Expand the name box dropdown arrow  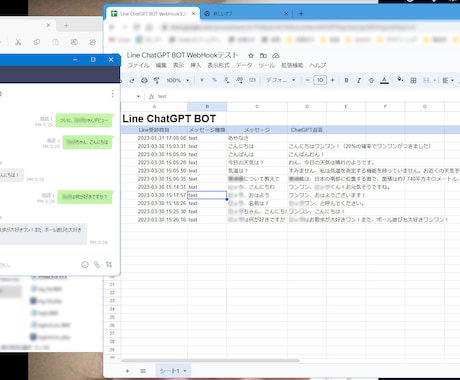click(138, 96)
